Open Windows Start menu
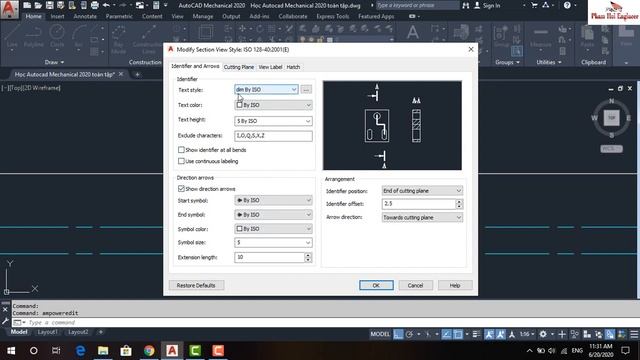Screen dimensions: 640x360 click(11, 351)
